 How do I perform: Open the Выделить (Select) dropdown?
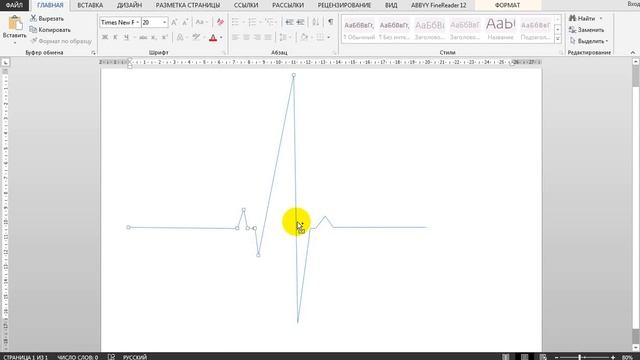tap(589, 41)
